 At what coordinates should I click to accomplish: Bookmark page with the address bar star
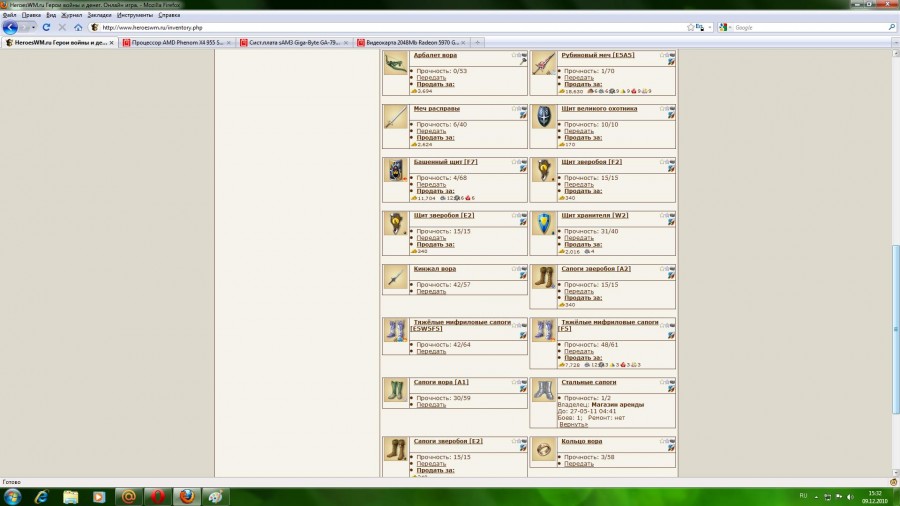pos(690,27)
